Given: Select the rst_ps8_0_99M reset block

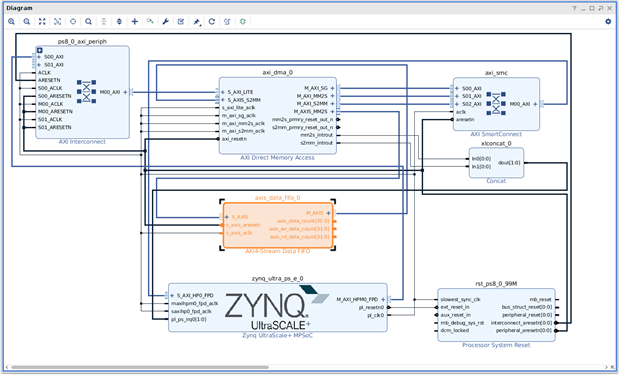Looking at the screenshot, I should point(496,315).
